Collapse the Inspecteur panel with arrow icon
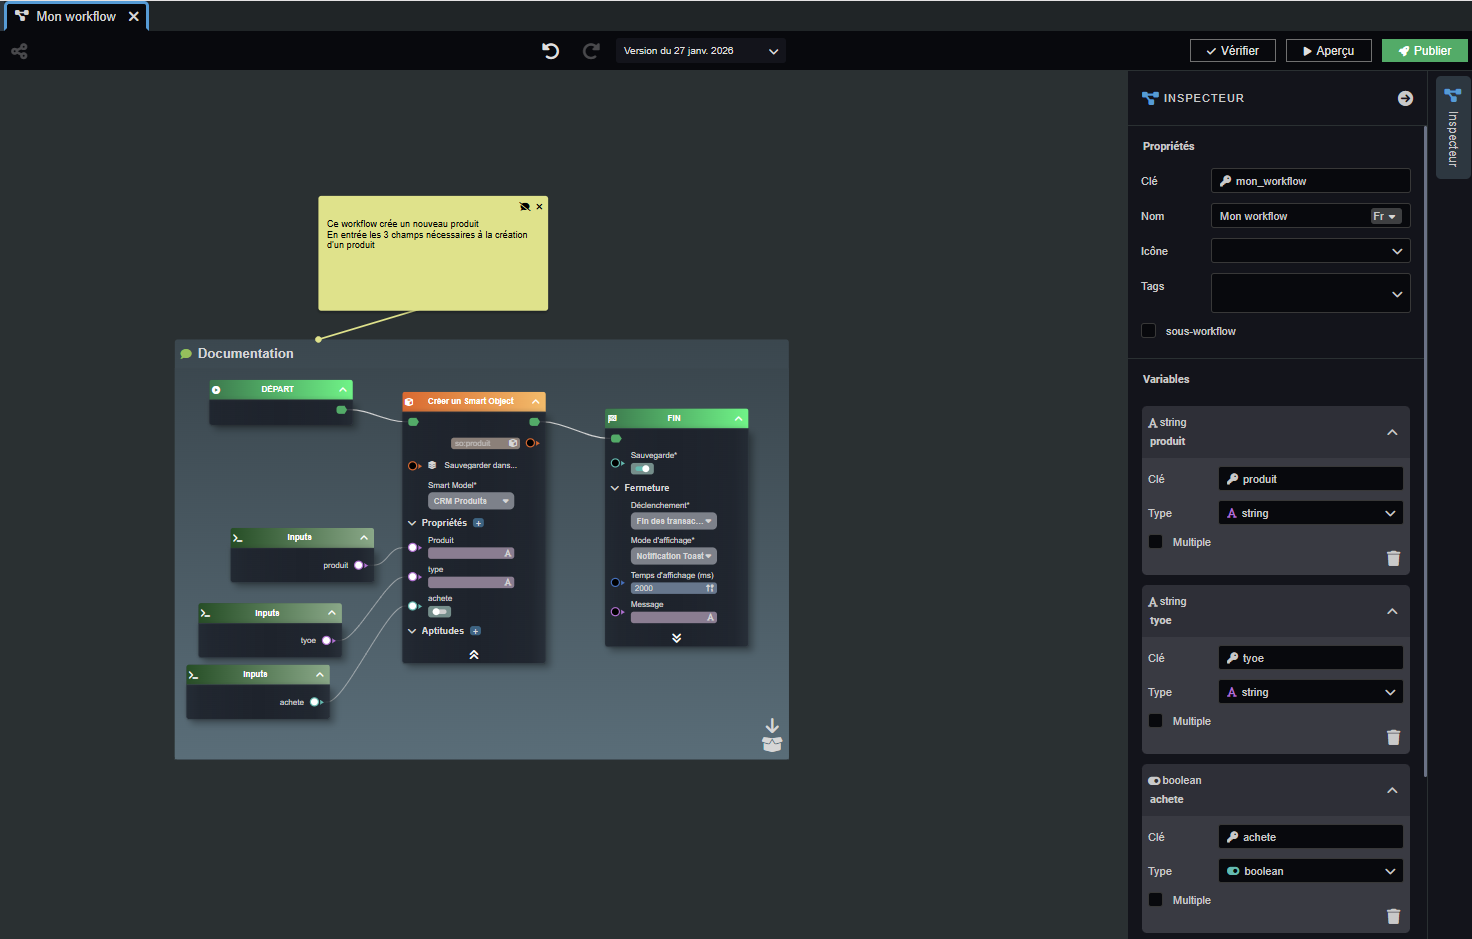 coord(1405,98)
